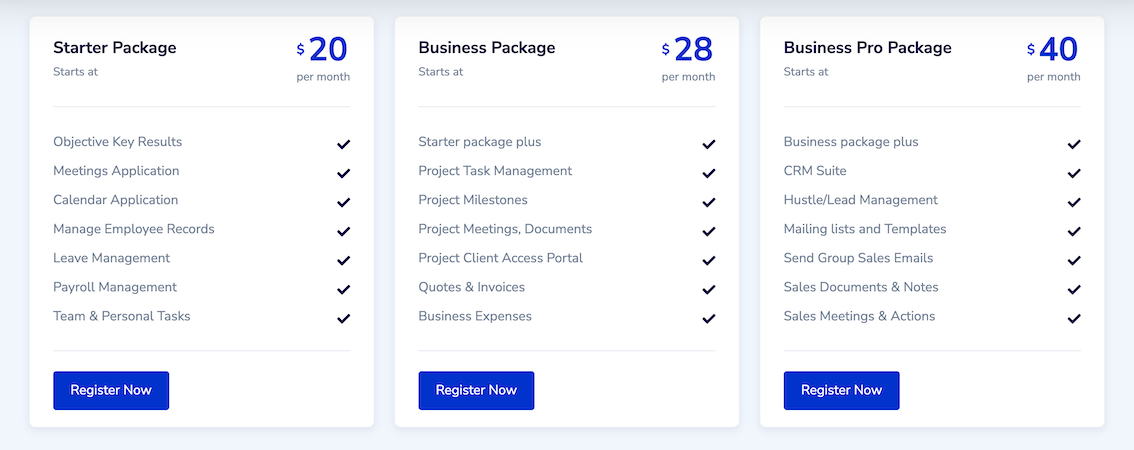This screenshot has width=1134, height=450.
Task: Register for the Business Package
Action: [x=476, y=391]
